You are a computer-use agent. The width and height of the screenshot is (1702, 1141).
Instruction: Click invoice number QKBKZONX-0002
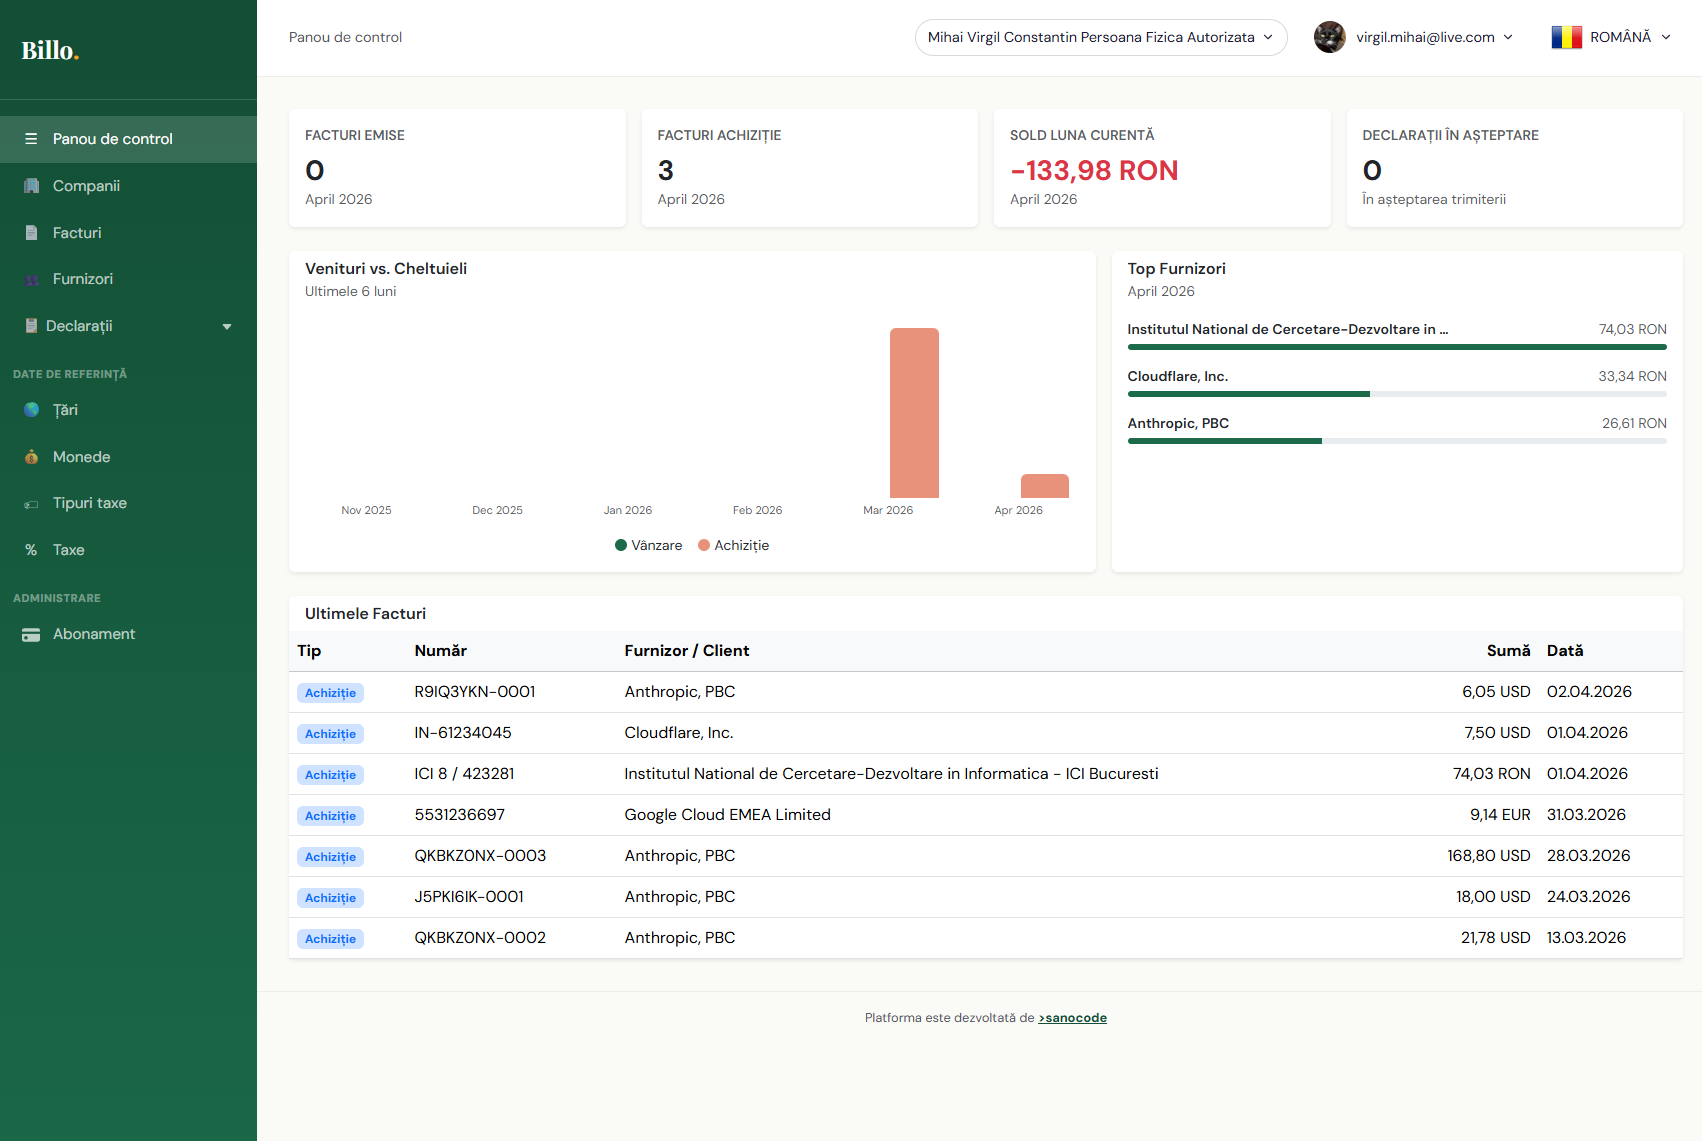tap(480, 938)
